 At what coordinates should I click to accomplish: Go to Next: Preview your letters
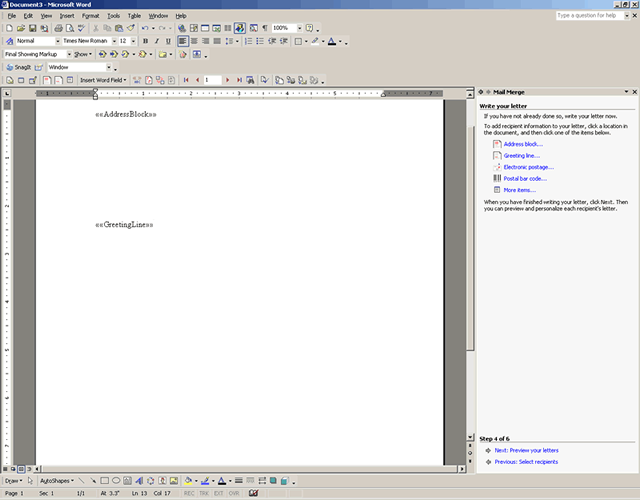pyautogui.click(x=527, y=450)
